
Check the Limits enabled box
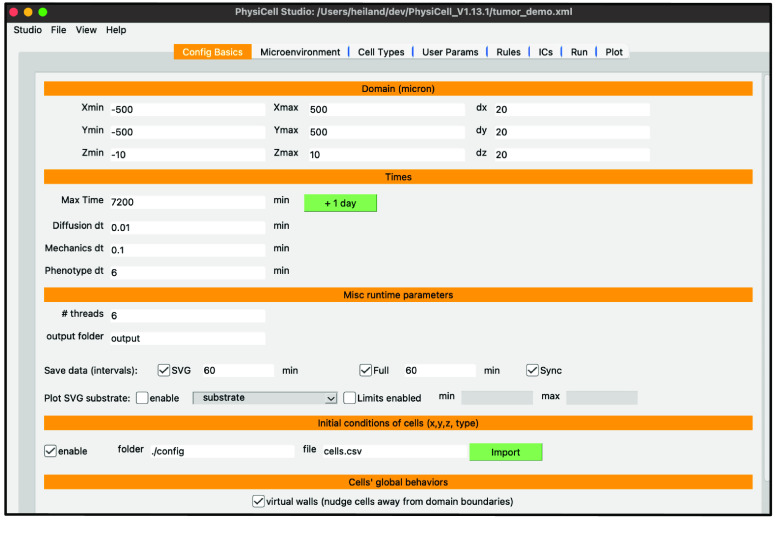pos(350,397)
